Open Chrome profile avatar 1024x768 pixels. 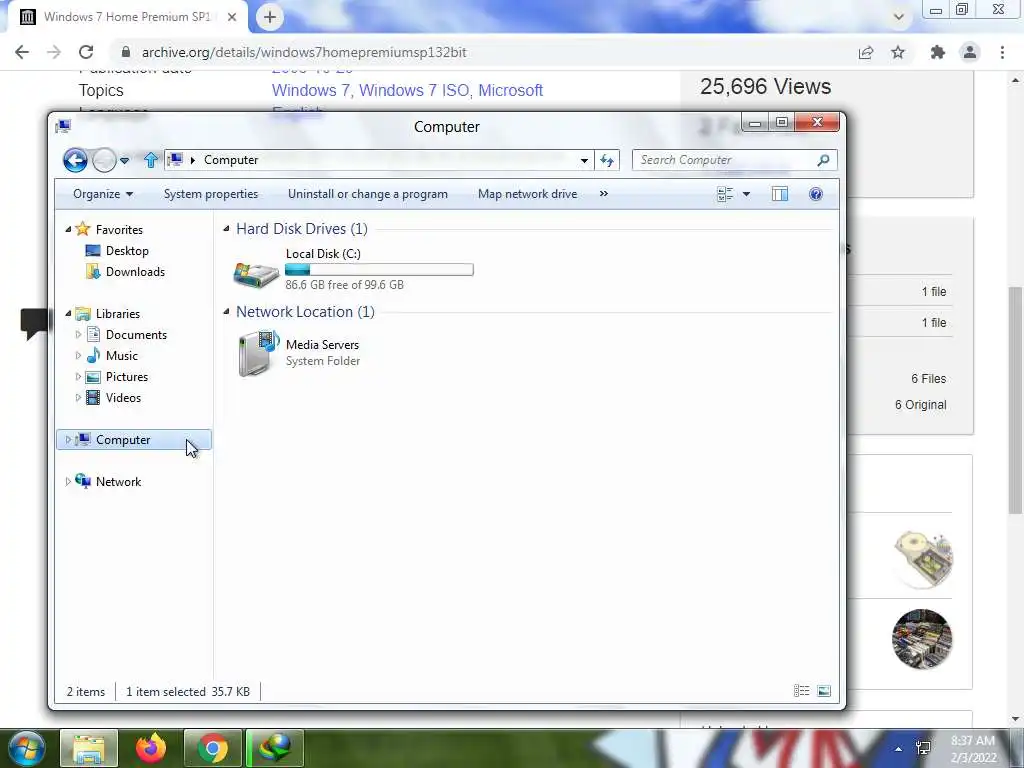[x=970, y=52]
